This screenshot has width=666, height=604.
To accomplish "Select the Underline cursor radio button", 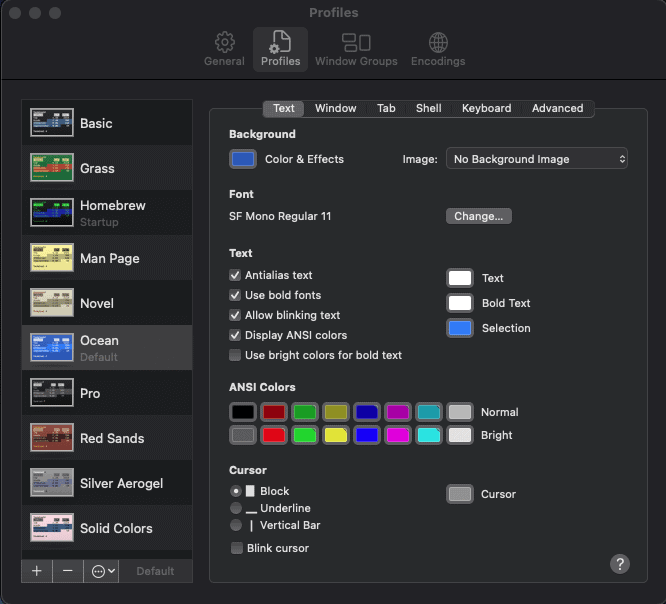I will (236, 508).
